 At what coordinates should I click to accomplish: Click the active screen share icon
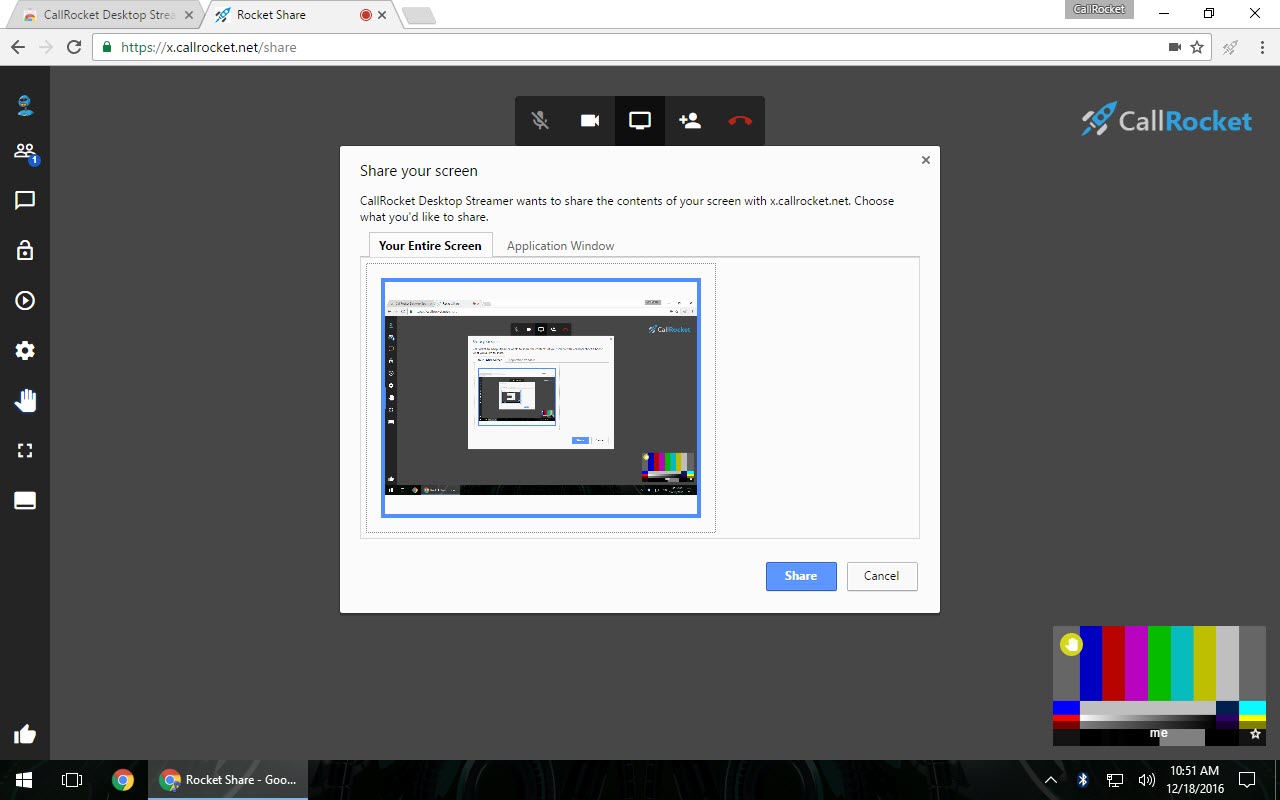tap(639, 120)
